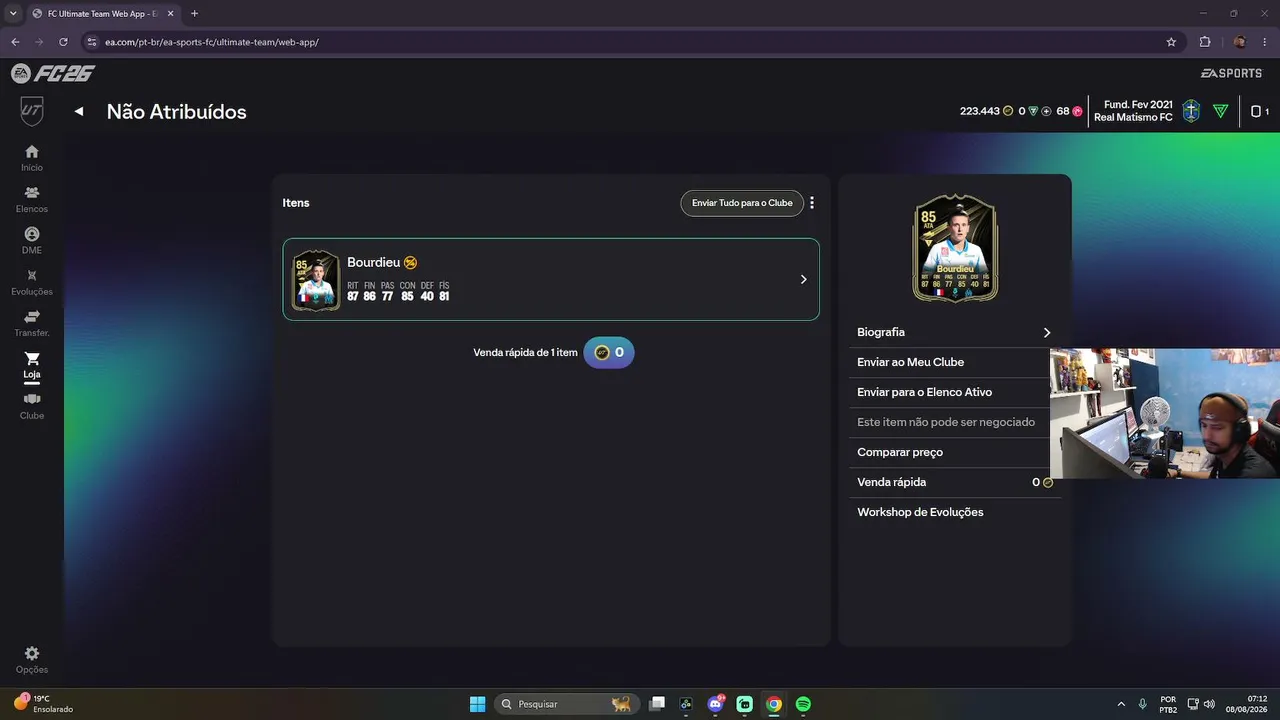Click the pink icon next to 68
The height and width of the screenshot is (720, 1280).
click(x=1077, y=111)
